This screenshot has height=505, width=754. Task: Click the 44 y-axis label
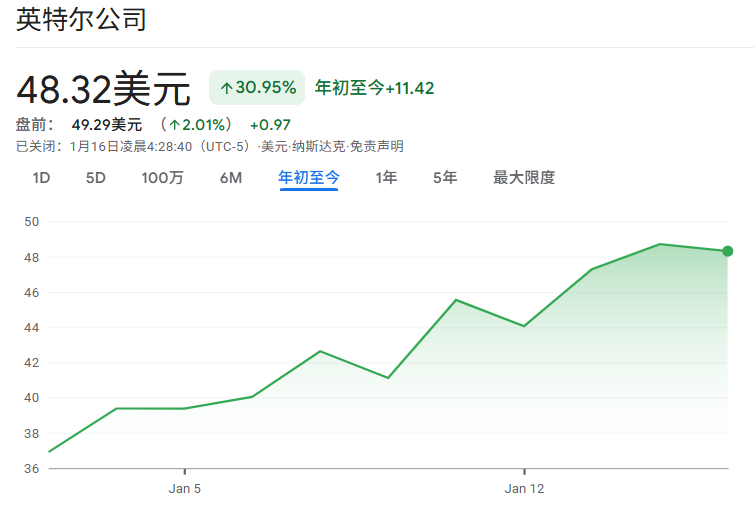tap(32, 328)
